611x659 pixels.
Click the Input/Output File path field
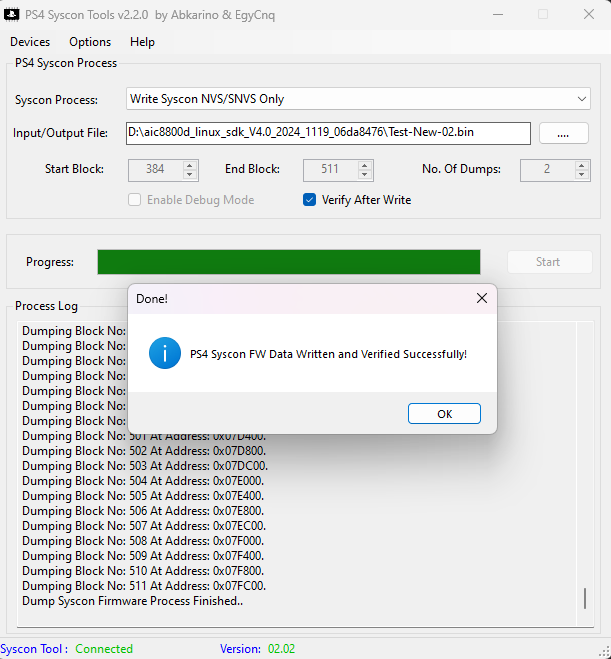click(328, 133)
